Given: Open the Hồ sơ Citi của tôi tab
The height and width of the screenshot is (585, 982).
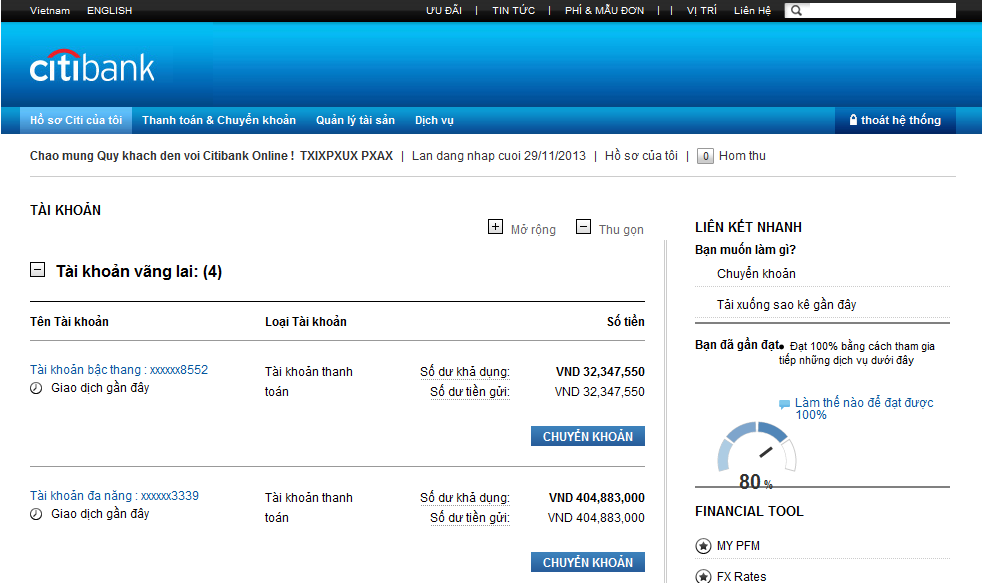Looking at the screenshot, I should 76,120.
